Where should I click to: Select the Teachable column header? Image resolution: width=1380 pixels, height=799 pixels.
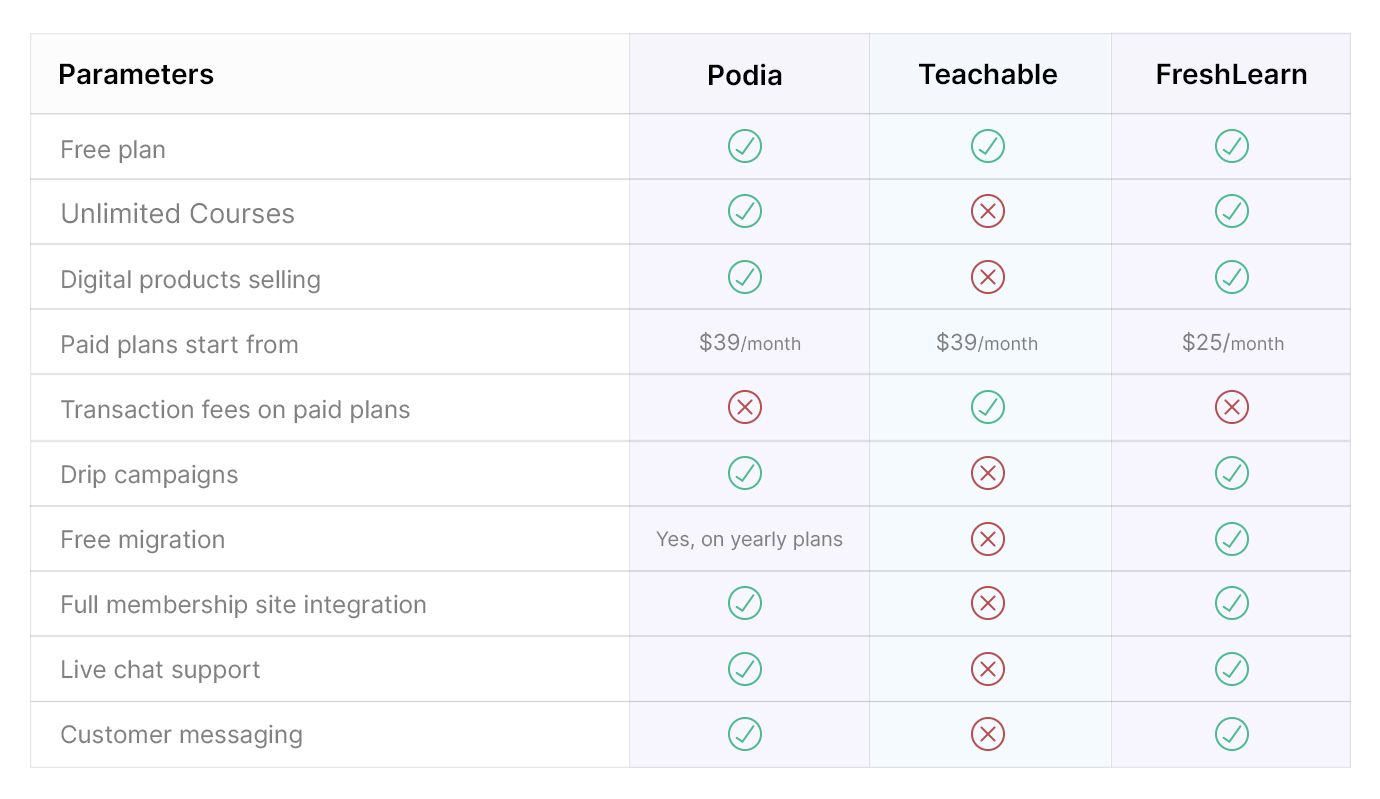click(x=988, y=75)
